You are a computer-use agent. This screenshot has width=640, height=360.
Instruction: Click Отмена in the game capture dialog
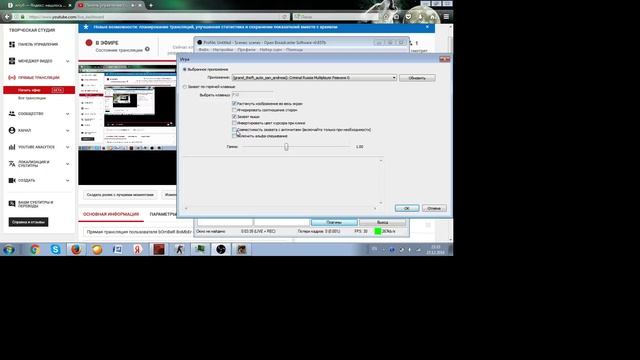click(434, 208)
